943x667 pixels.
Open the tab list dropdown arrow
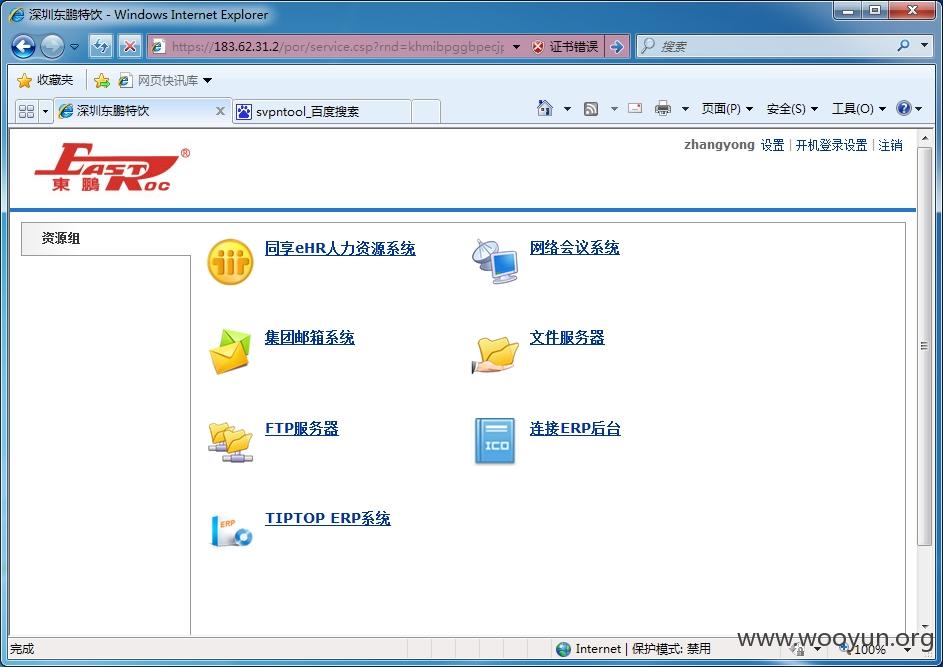pos(45,111)
